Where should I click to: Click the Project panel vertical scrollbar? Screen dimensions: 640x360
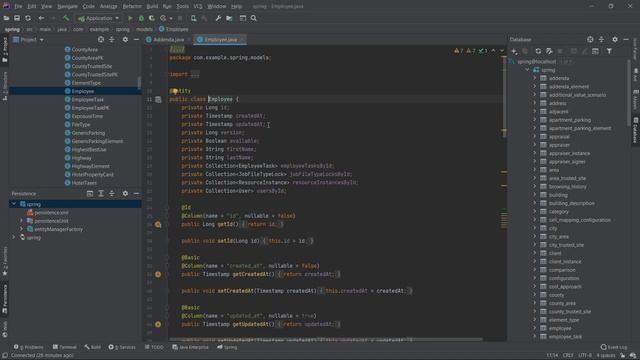tap(139, 83)
